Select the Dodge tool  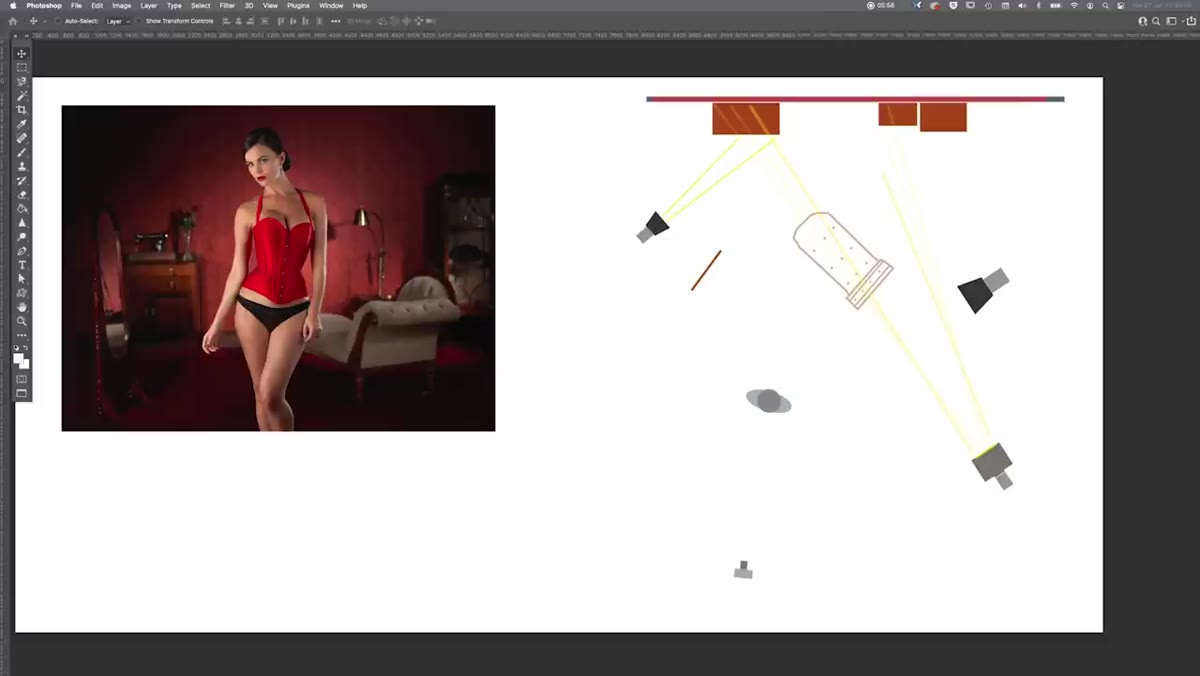pos(22,236)
